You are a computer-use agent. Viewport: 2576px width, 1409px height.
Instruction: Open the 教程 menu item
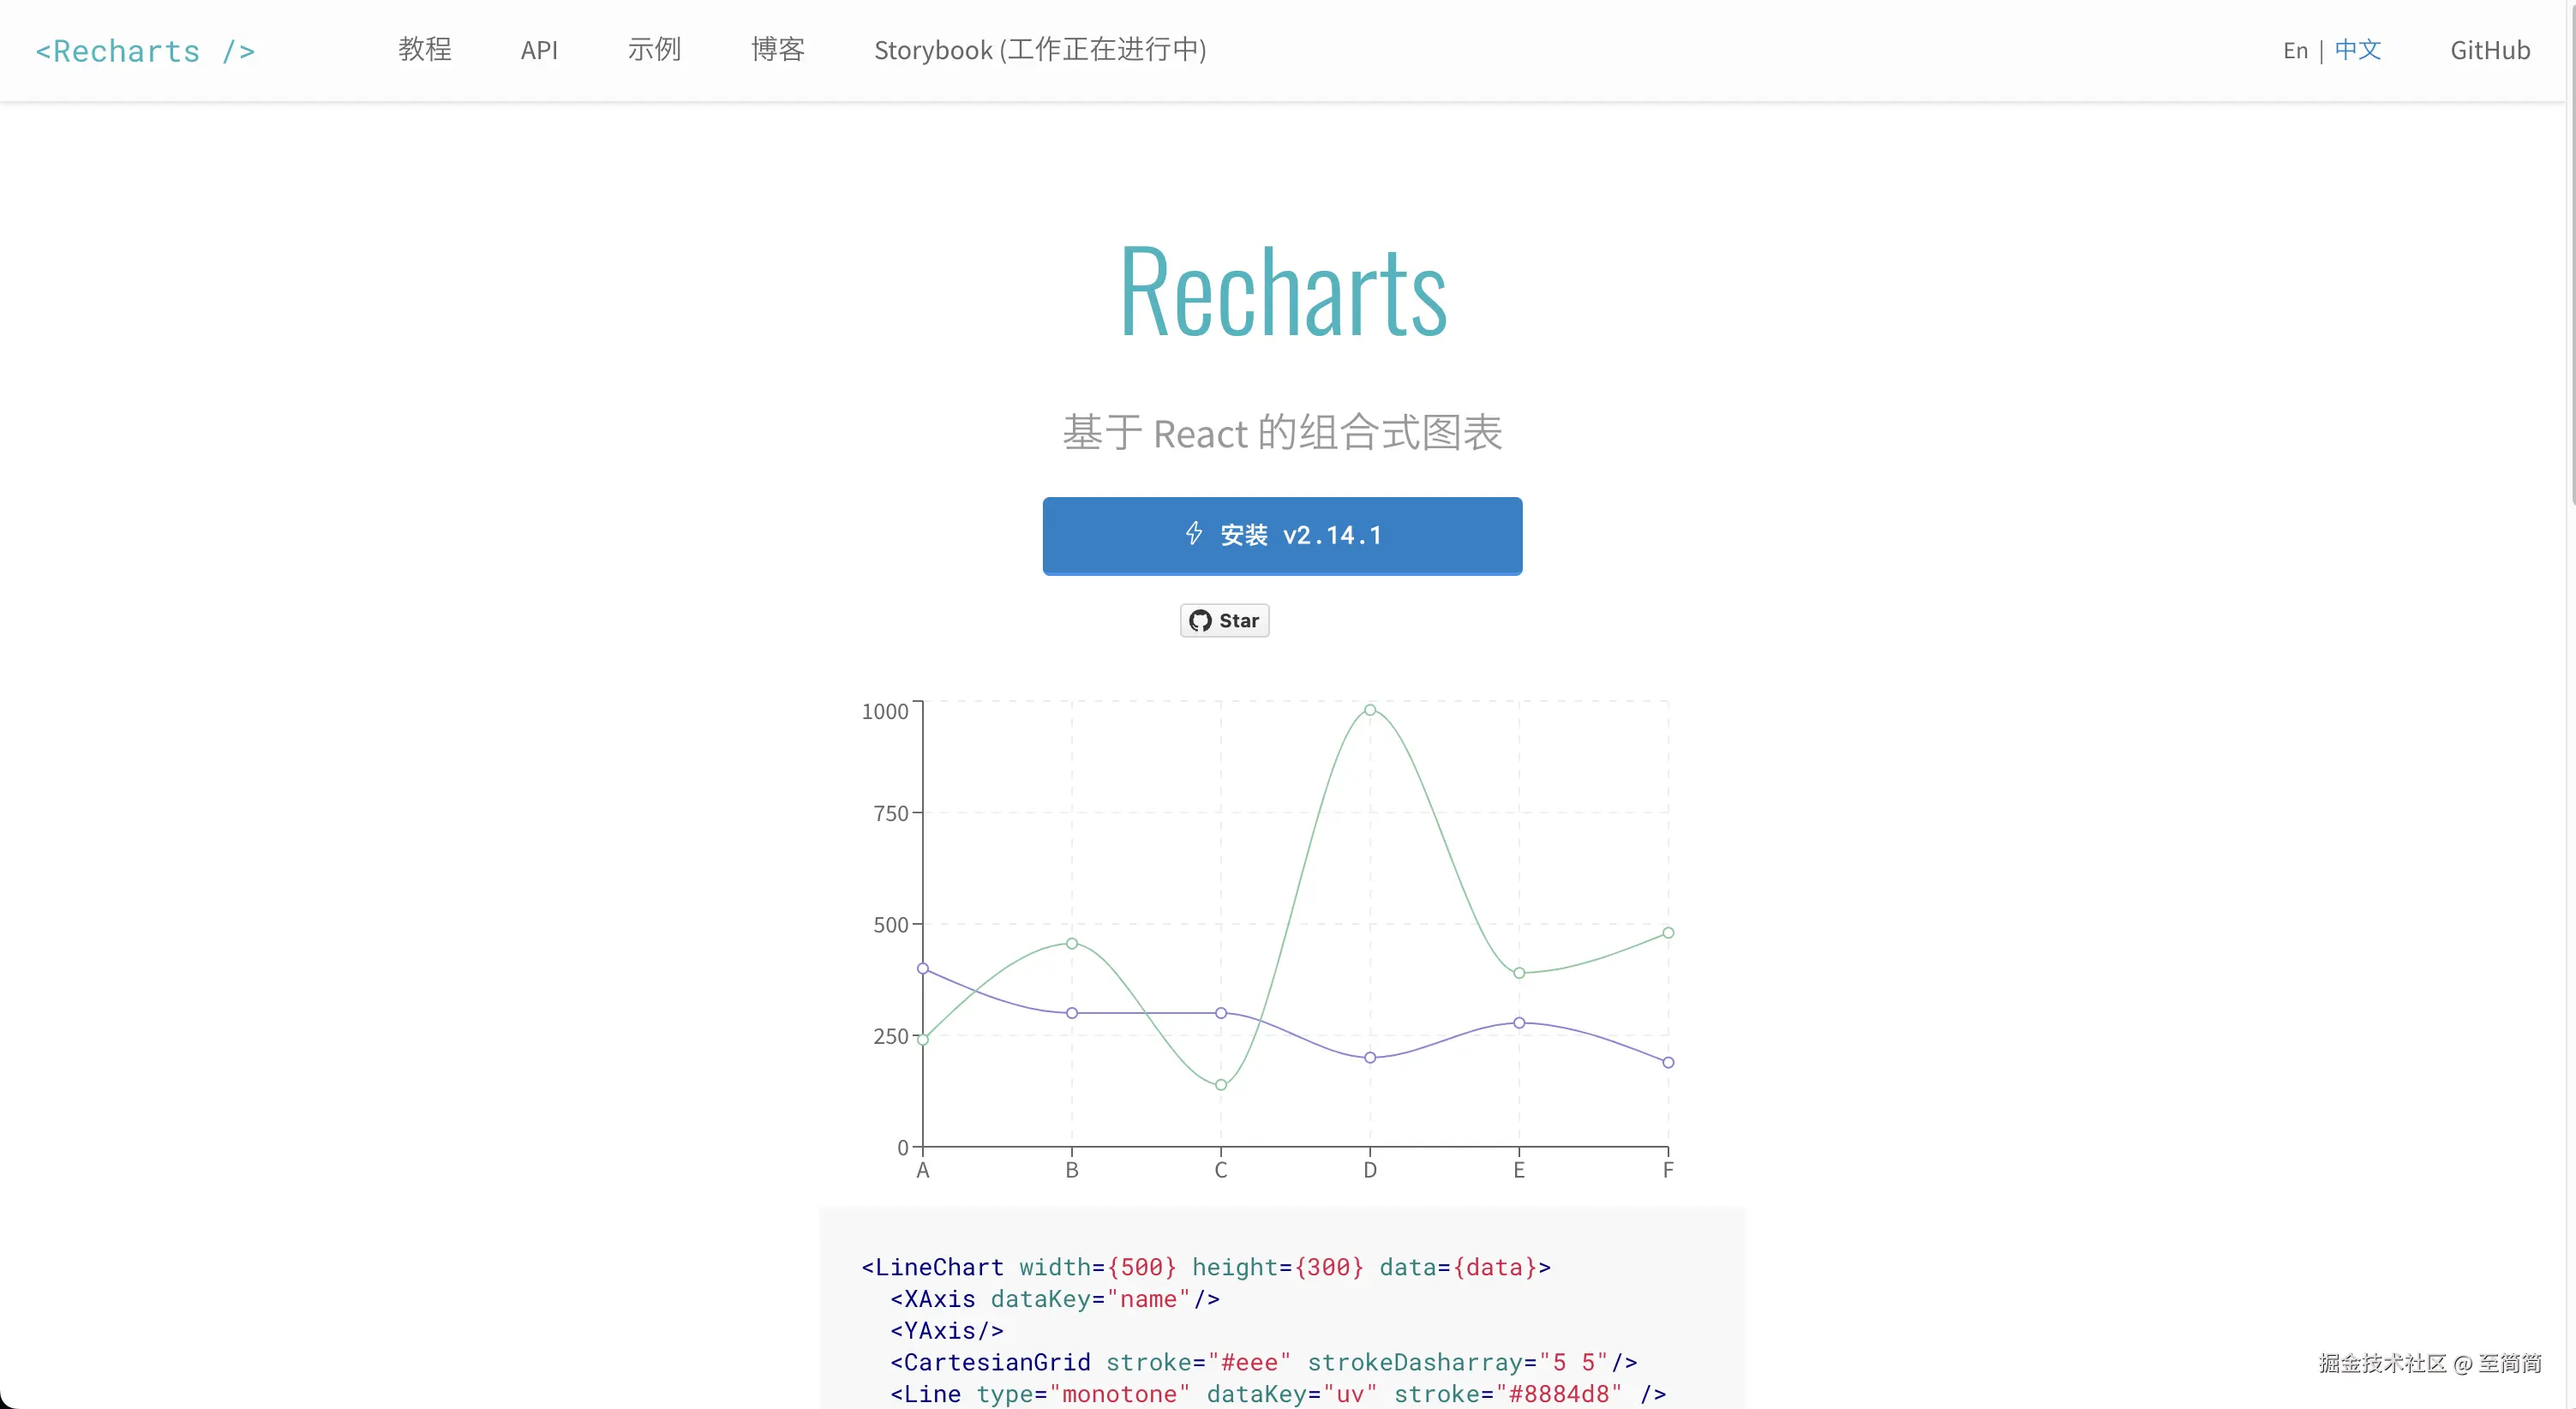[x=424, y=49]
